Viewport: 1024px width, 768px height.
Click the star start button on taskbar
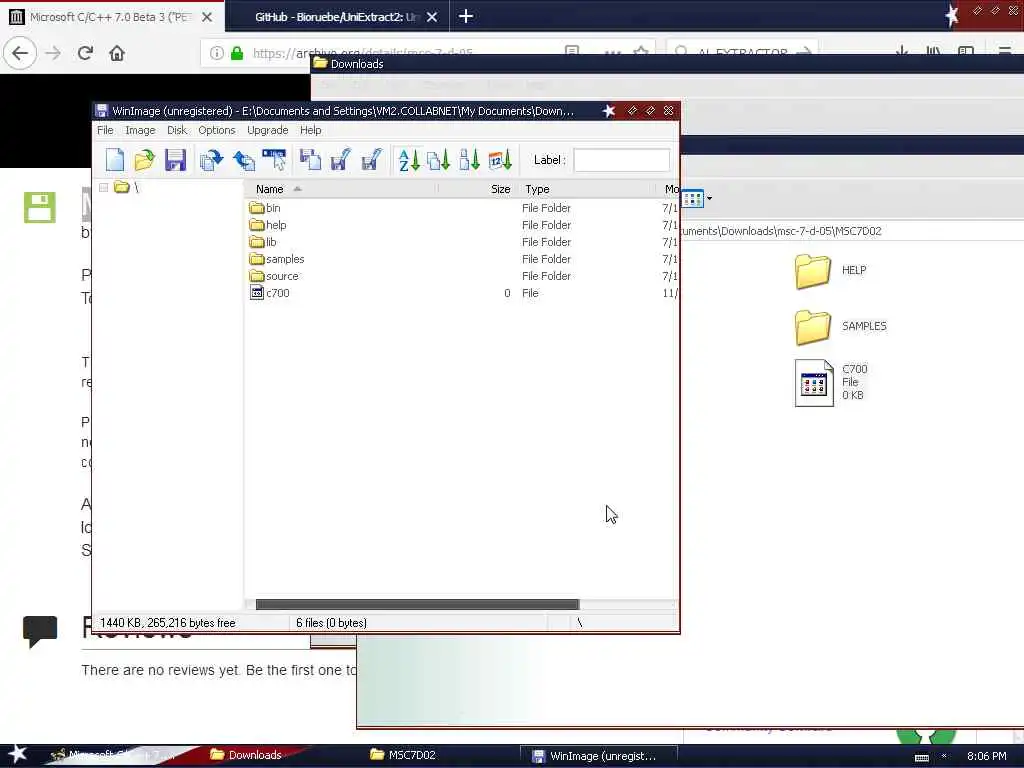(18, 754)
